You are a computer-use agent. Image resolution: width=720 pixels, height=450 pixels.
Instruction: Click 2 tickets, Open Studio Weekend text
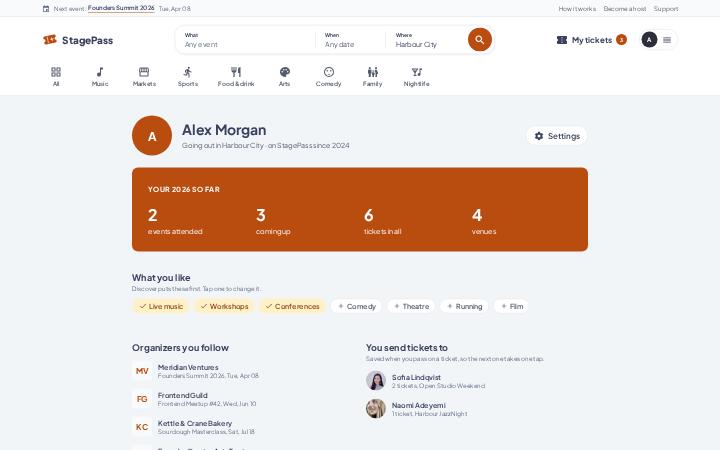pos(438,386)
